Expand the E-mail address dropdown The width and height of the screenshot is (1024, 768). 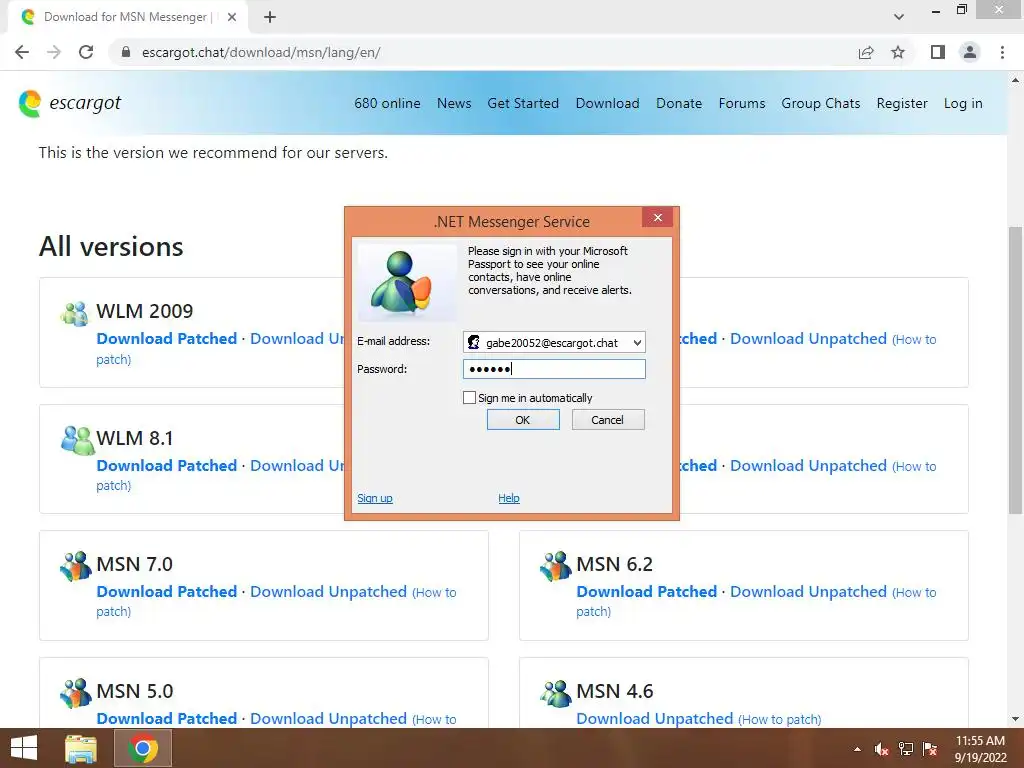(x=637, y=343)
